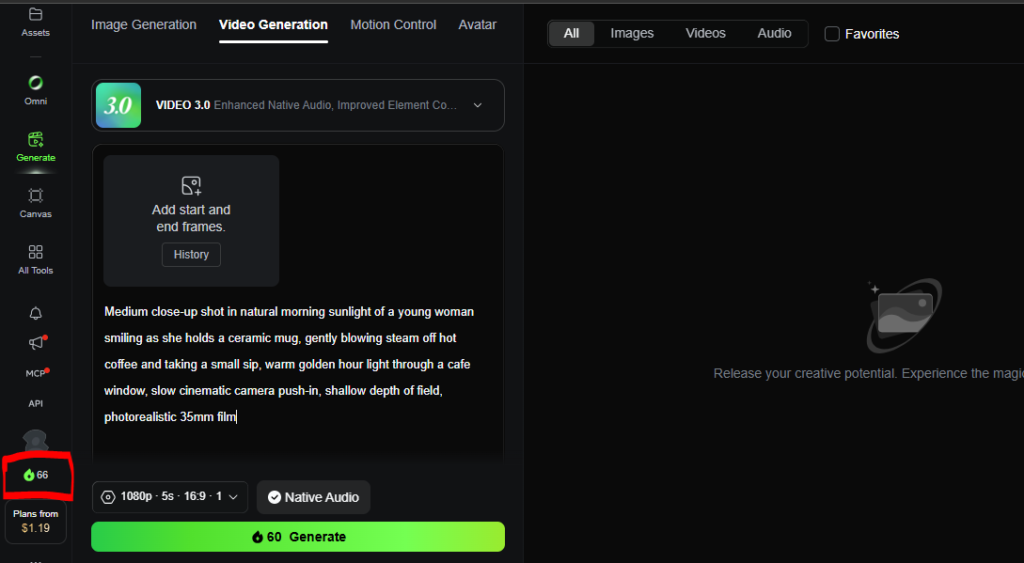Click the user avatar in the sidebar

[x=35, y=441]
